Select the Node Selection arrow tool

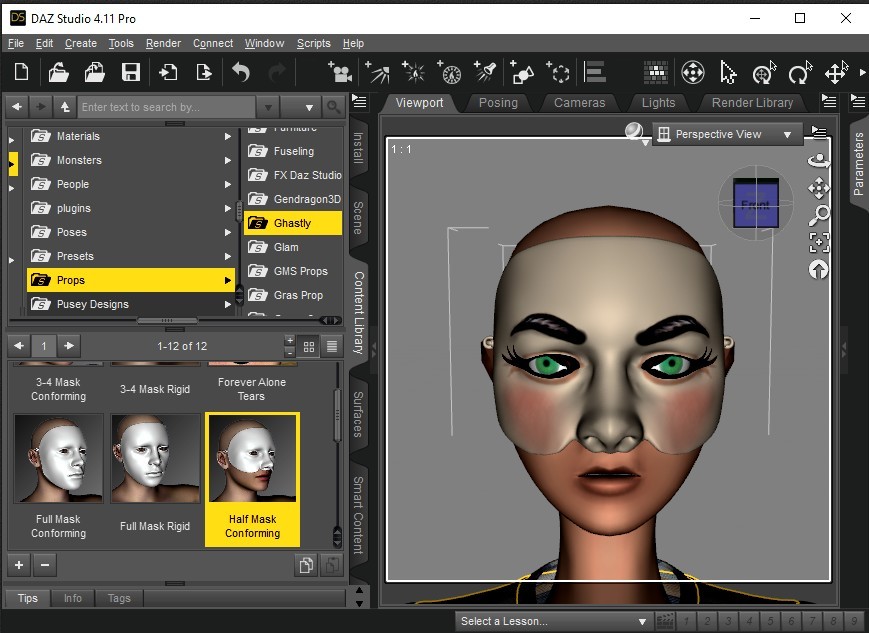pos(728,73)
